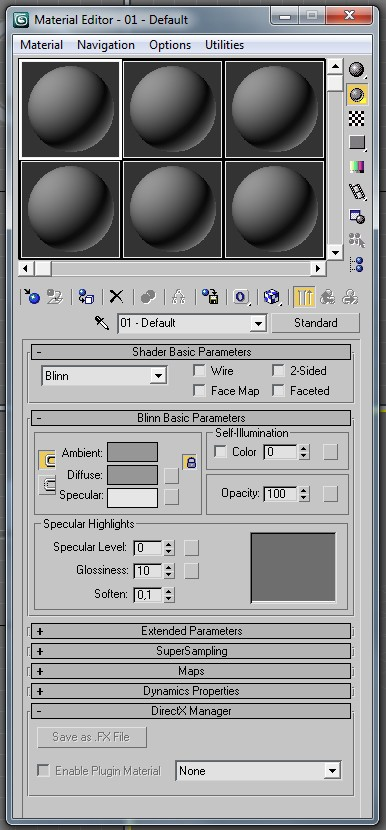Open Sample UV Tiling flyout

click(x=357, y=142)
